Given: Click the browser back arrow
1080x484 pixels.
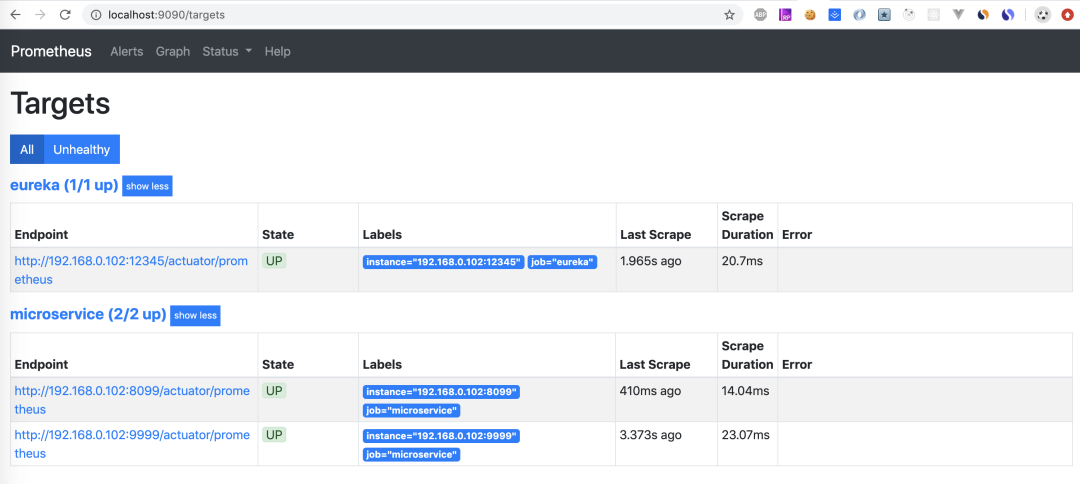Looking at the screenshot, I should [x=15, y=15].
